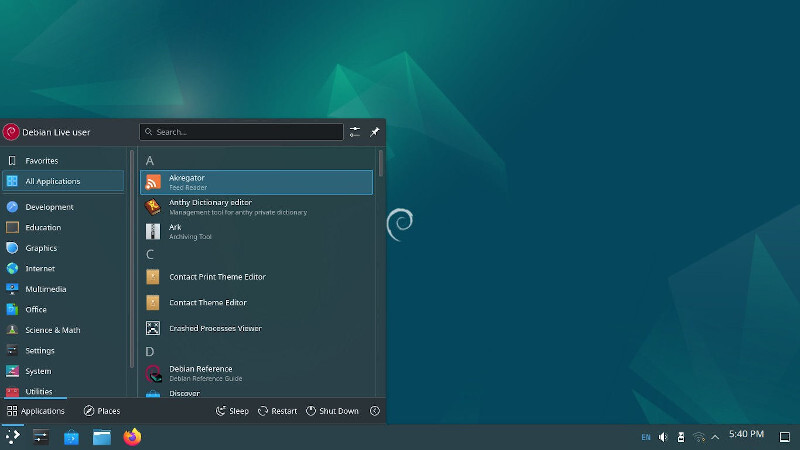Click the application list scrollbar
Image resolution: width=800 pixels, height=450 pixels.
click(381, 163)
